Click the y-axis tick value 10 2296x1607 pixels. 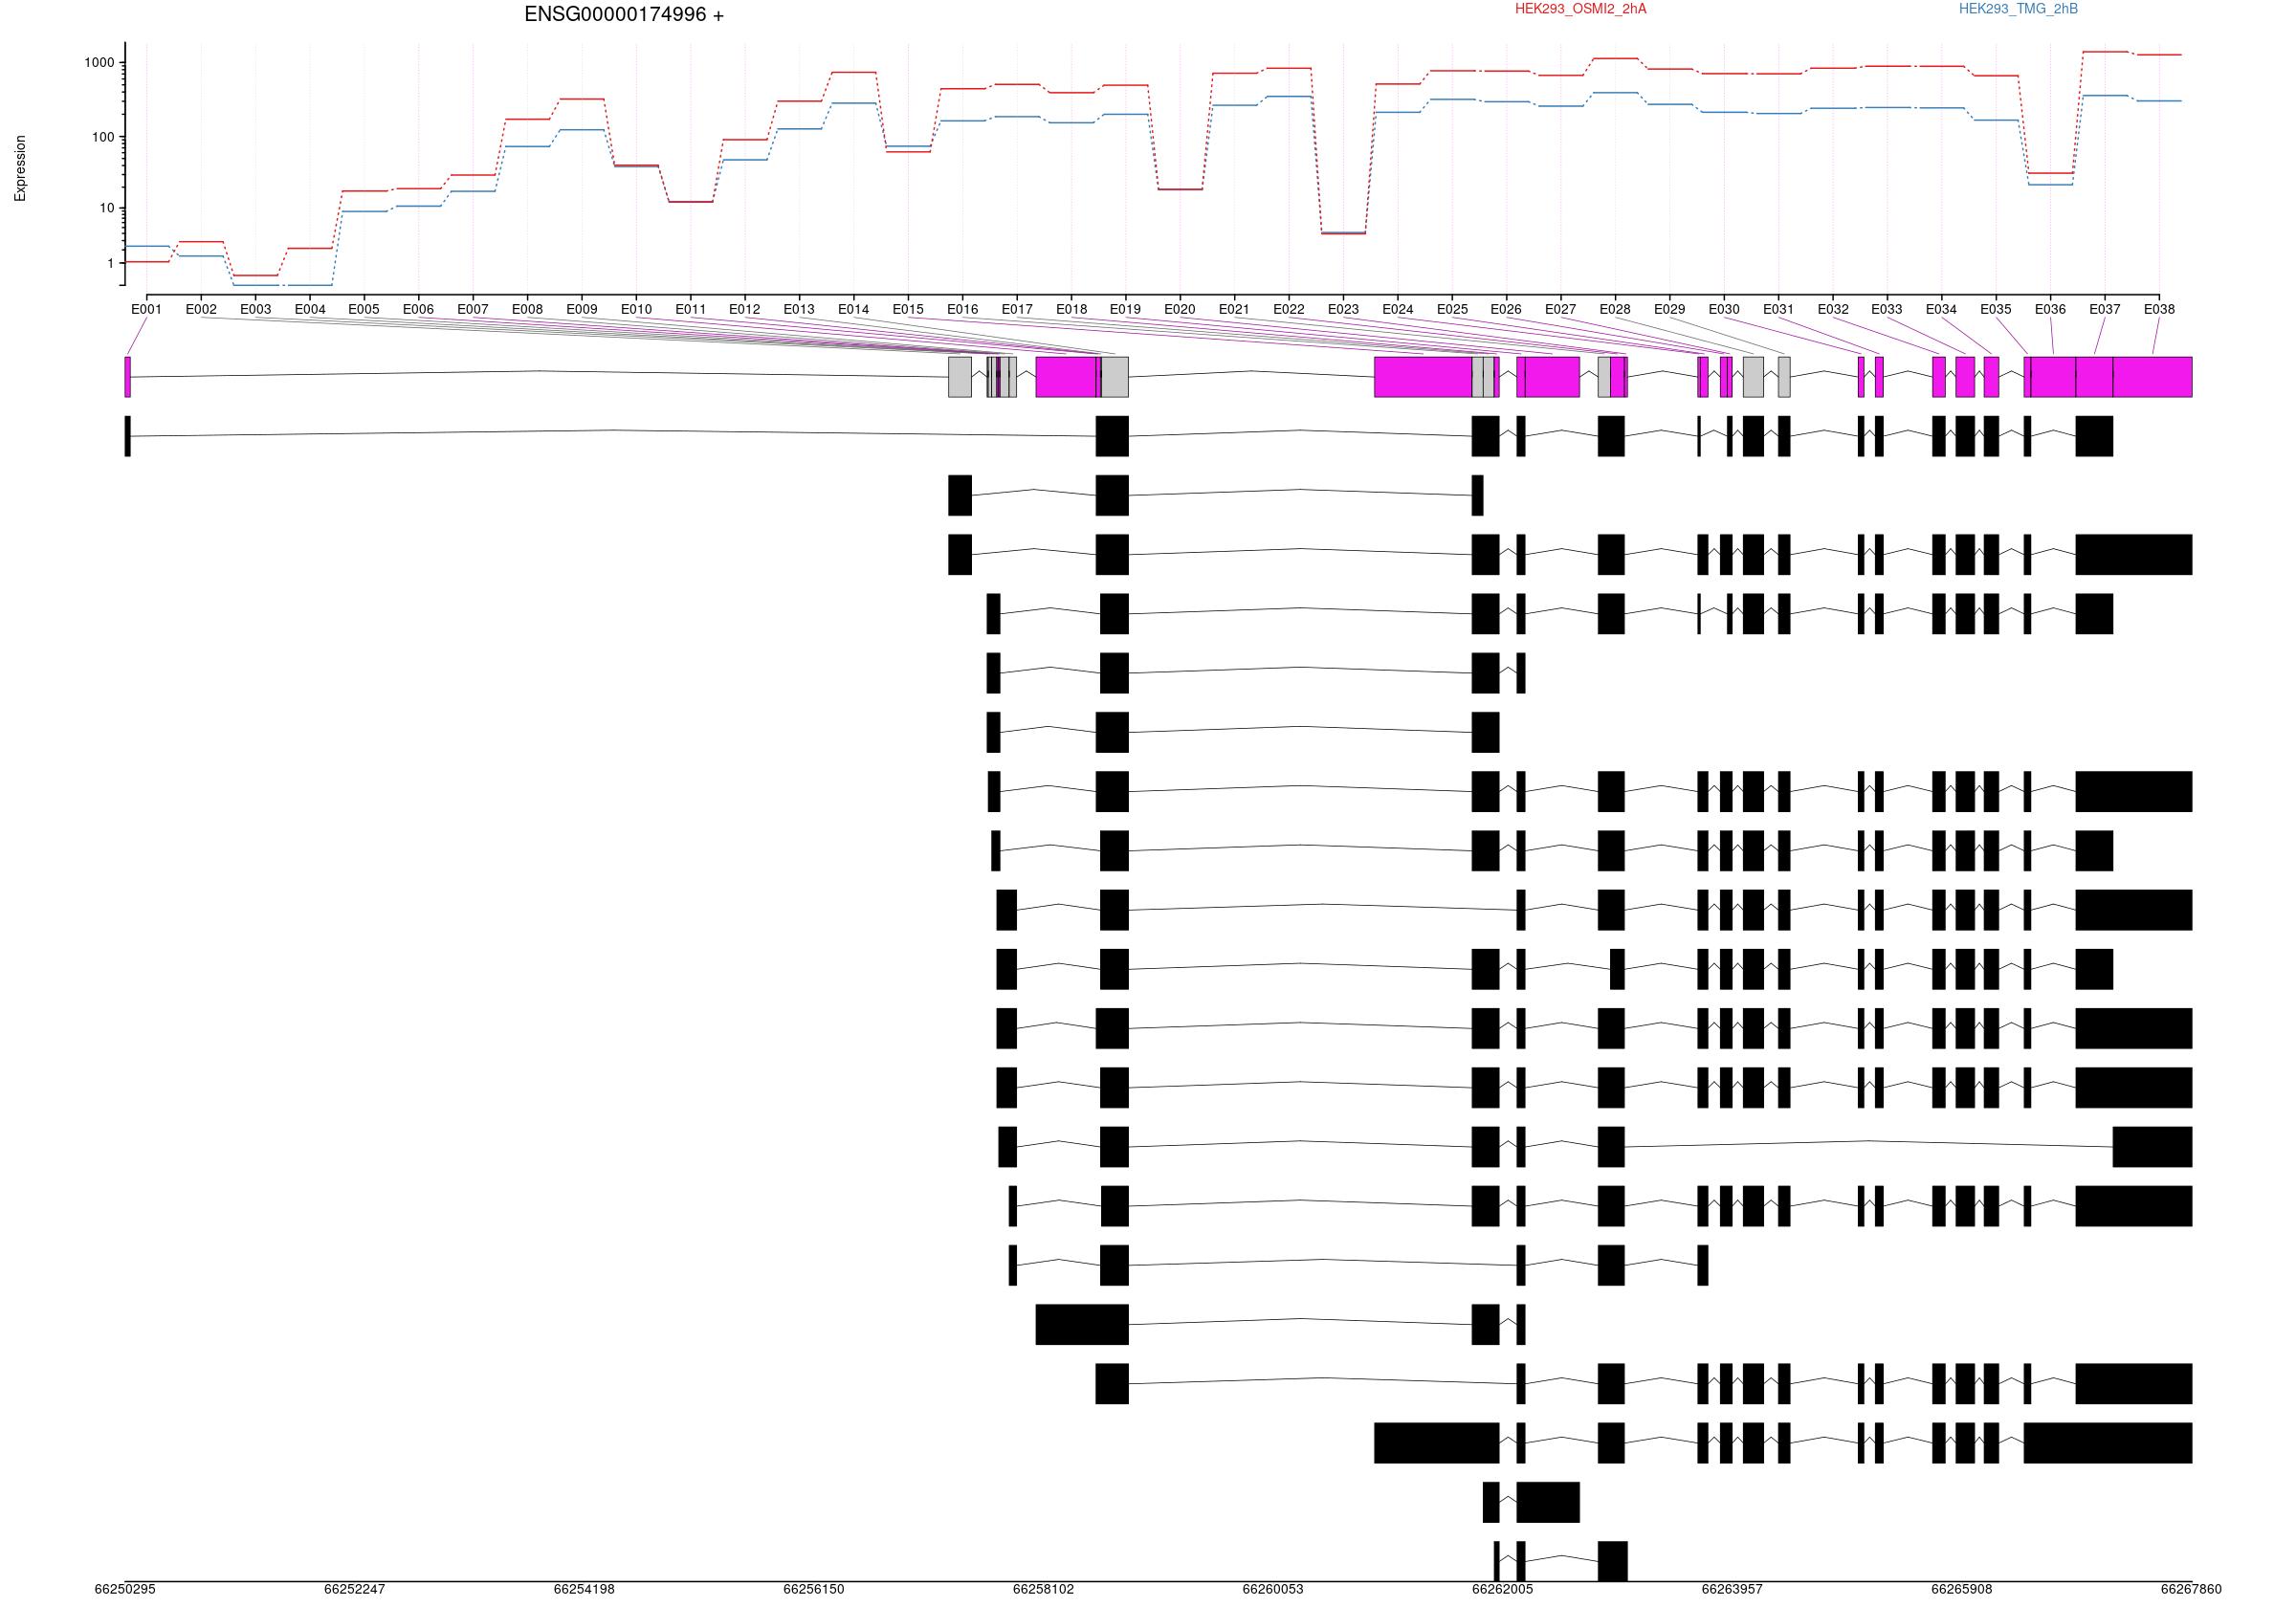pyautogui.click(x=108, y=208)
